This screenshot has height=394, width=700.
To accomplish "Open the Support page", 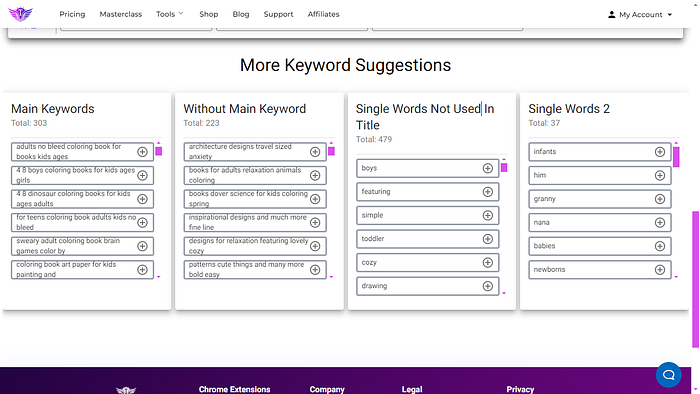I will coord(278,14).
